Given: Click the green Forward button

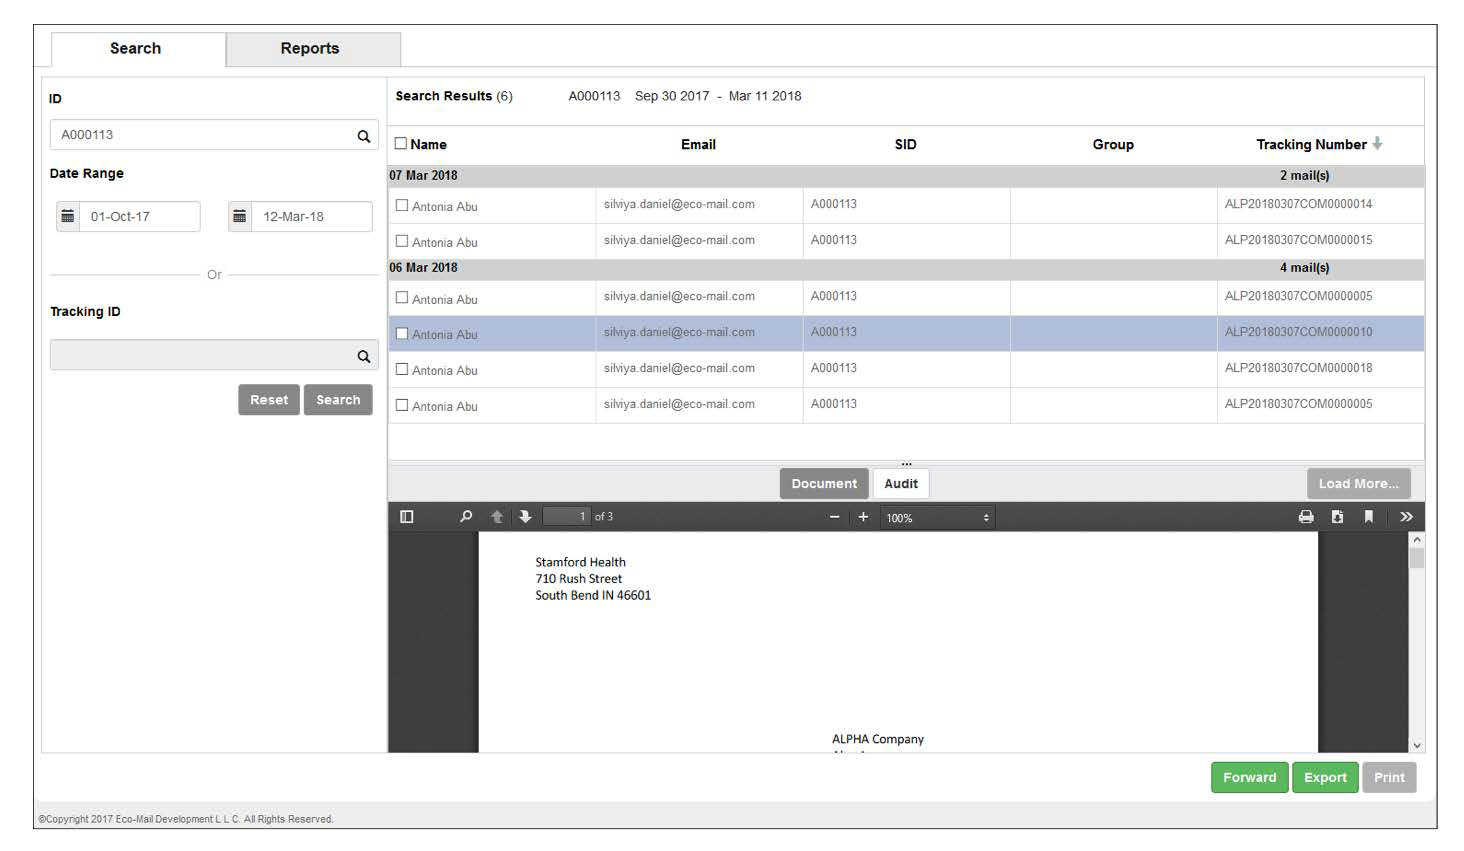Looking at the screenshot, I should [x=1249, y=778].
